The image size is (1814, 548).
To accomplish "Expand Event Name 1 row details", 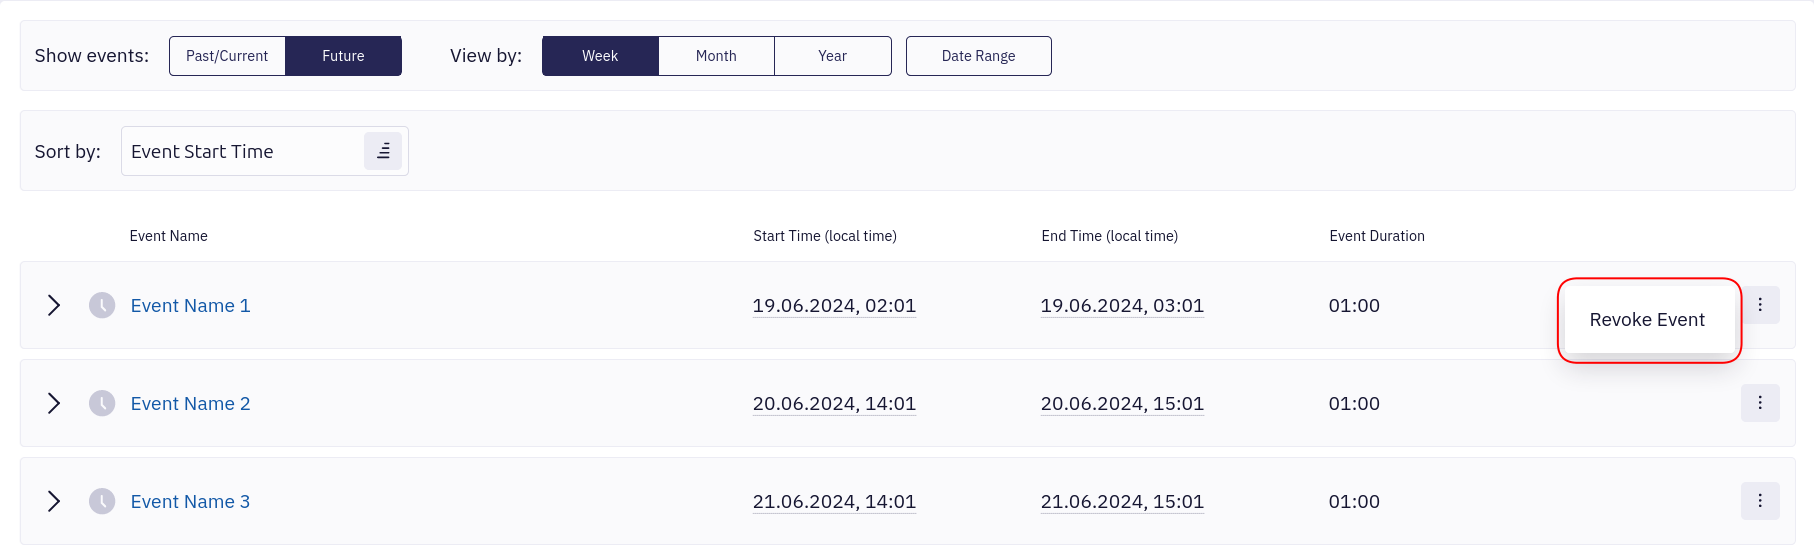I will 54,305.
